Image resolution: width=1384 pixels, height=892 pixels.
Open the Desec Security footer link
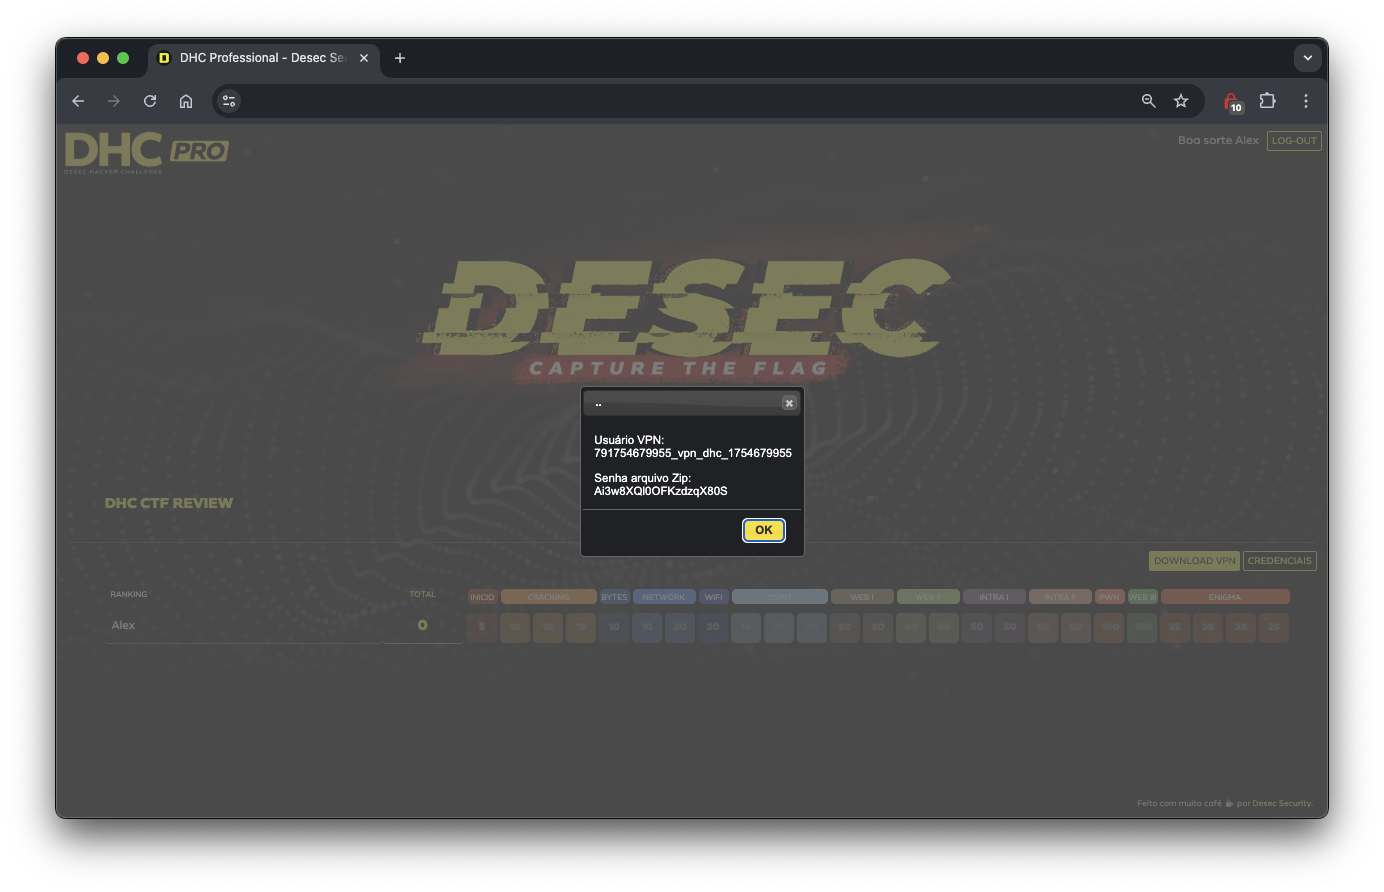click(1283, 802)
